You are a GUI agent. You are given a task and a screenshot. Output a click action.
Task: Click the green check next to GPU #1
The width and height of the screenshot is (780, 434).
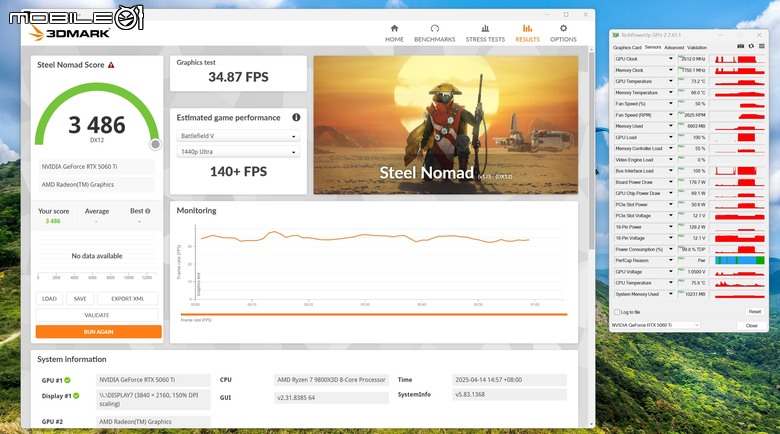[x=67, y=380]
